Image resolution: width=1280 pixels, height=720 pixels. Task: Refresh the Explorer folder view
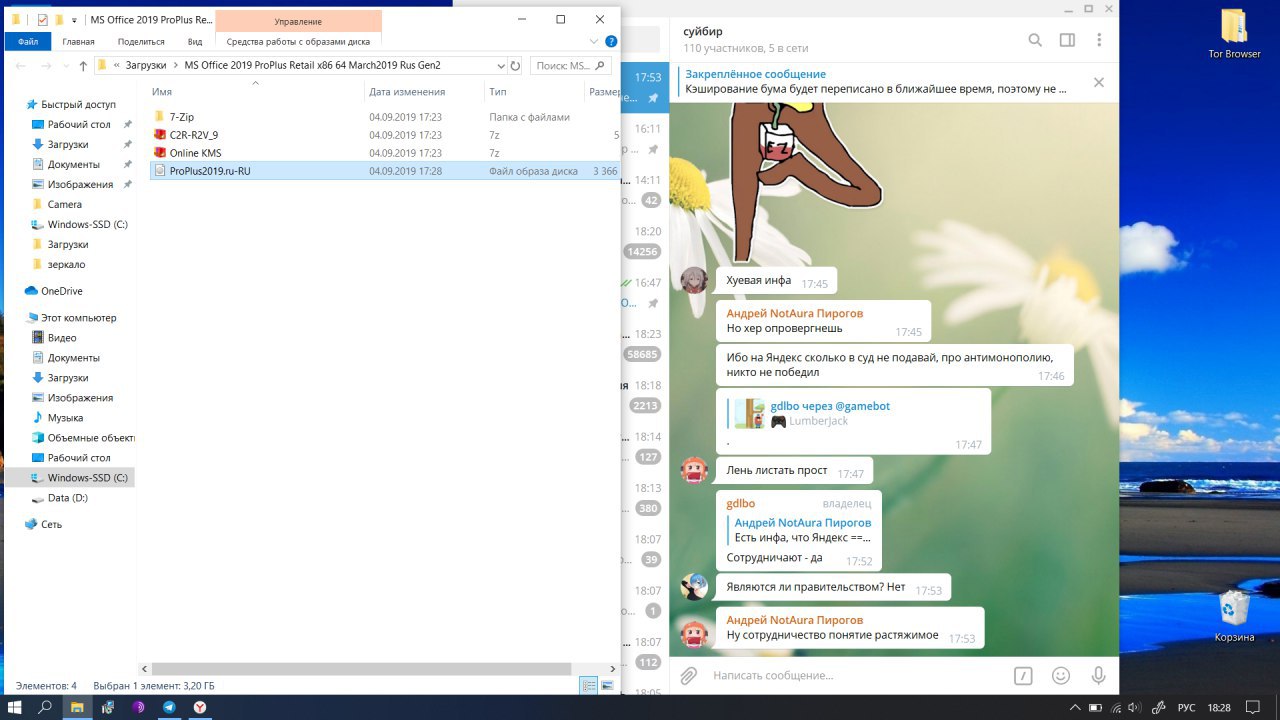(516, 66)
